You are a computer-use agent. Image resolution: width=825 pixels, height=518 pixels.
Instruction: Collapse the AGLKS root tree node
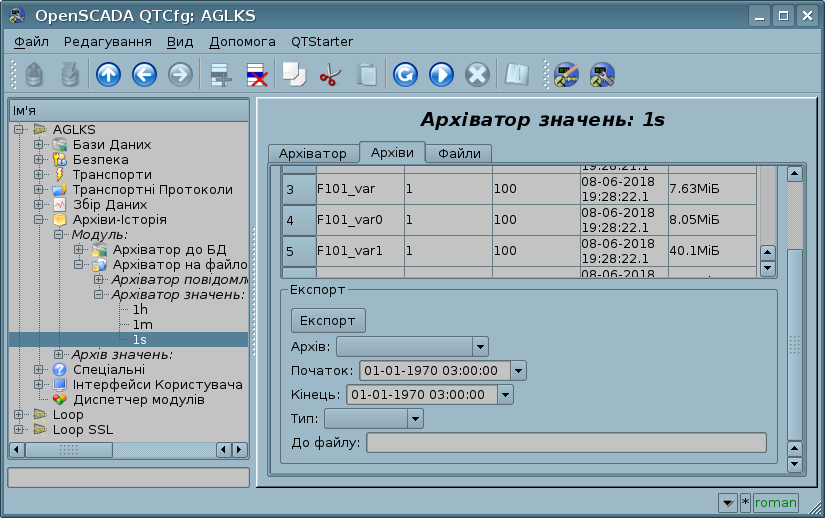click(19, 129)
